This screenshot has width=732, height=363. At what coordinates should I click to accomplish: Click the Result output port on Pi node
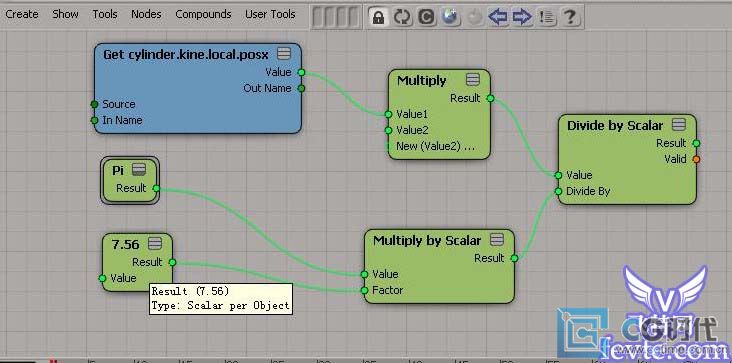(156, 188)
